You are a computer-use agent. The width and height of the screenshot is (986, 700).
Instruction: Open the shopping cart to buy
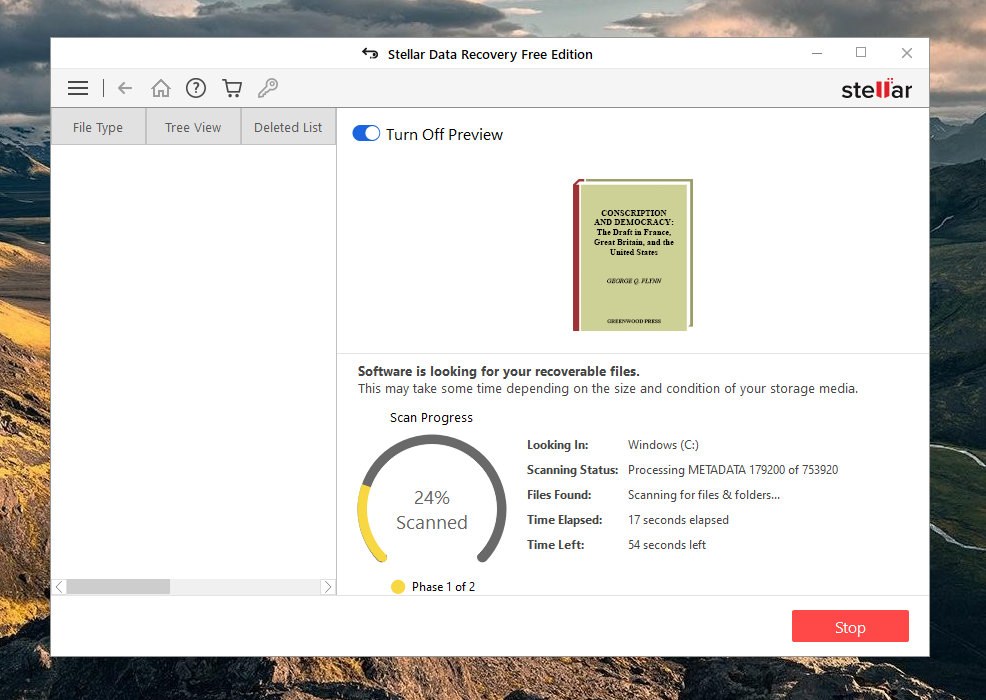(x=232, y=88)
